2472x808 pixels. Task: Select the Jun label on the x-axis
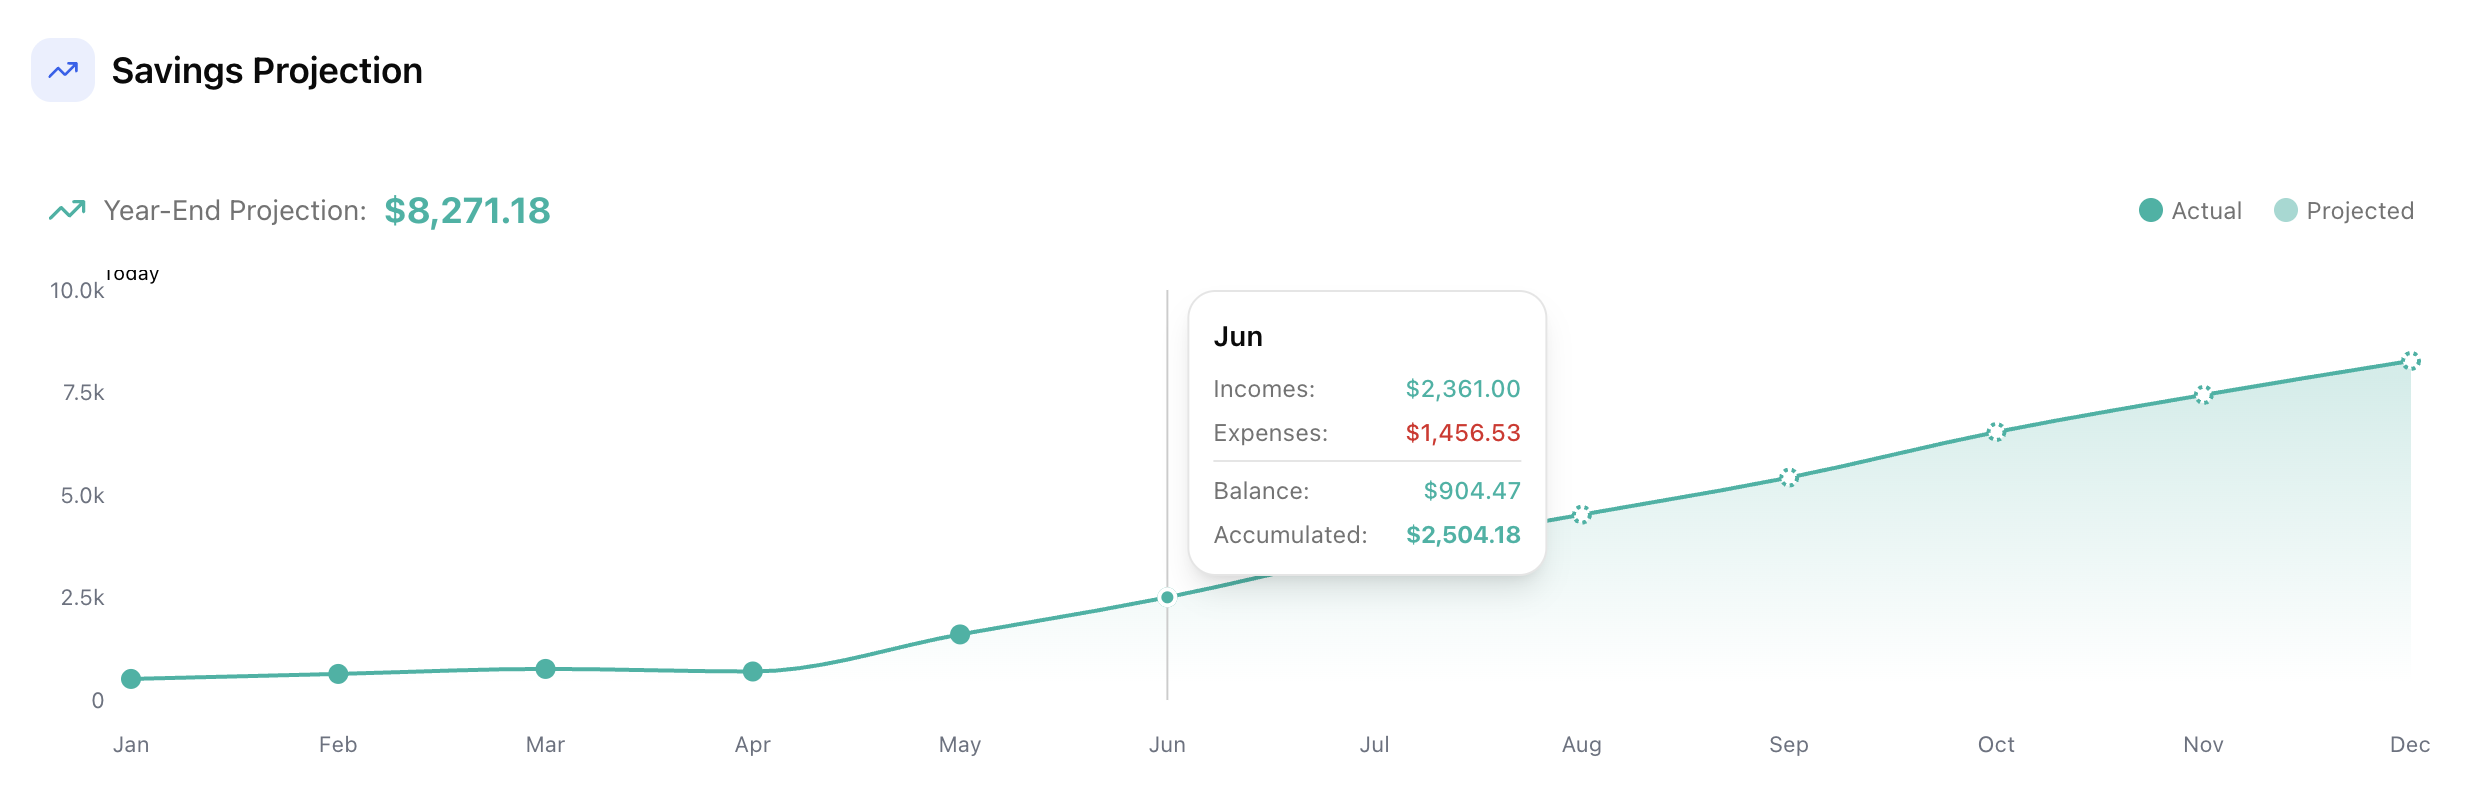(1168, 744)
